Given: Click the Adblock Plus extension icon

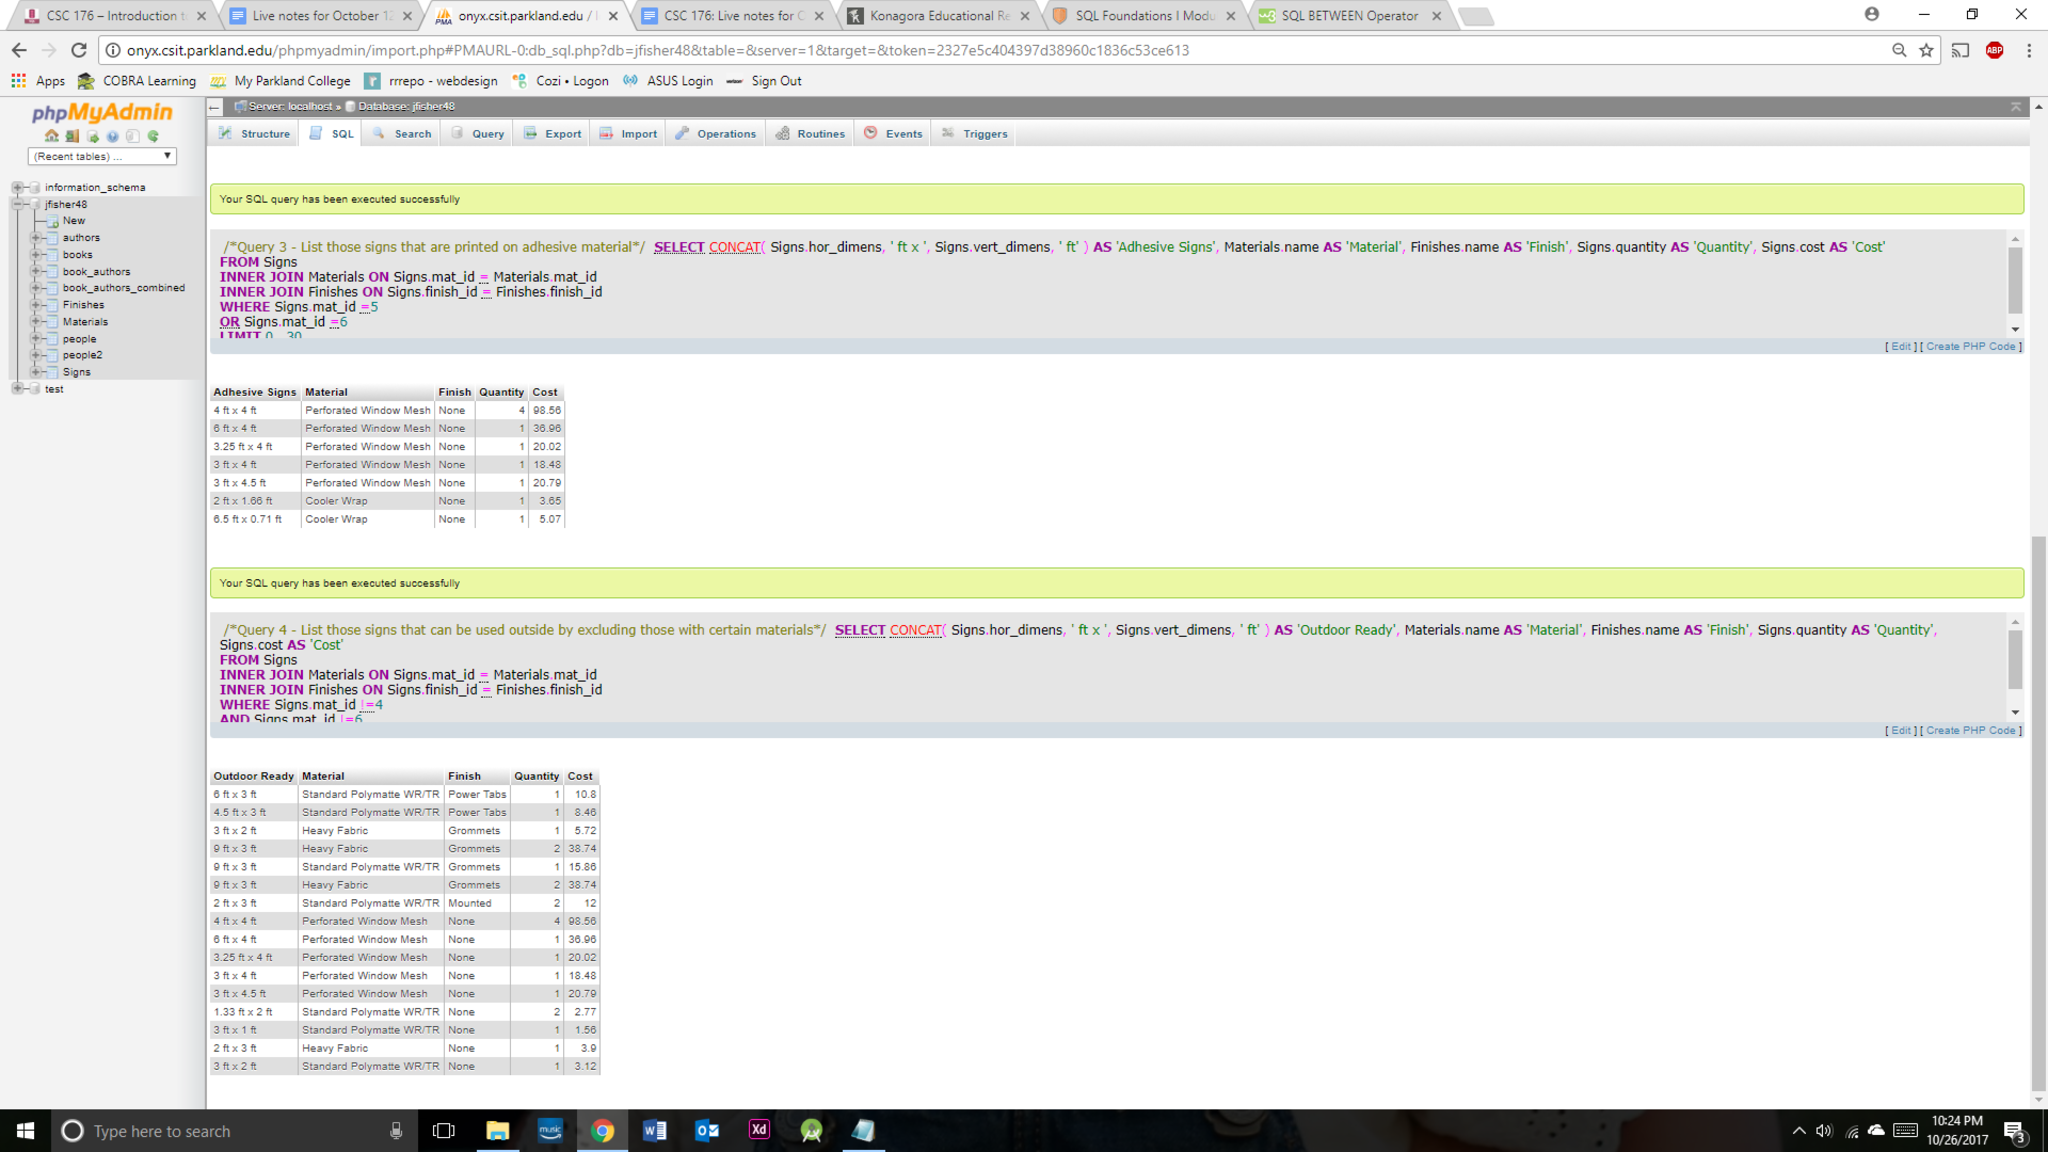Looking at the screenshot, I should tap(1994, 50).
